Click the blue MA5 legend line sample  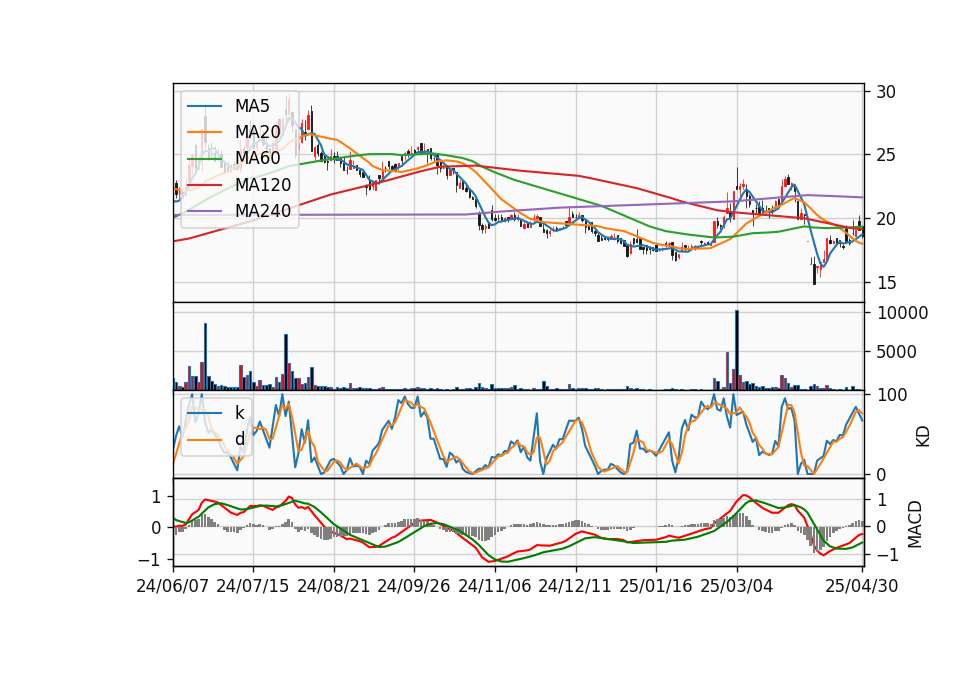click(204, 107)
